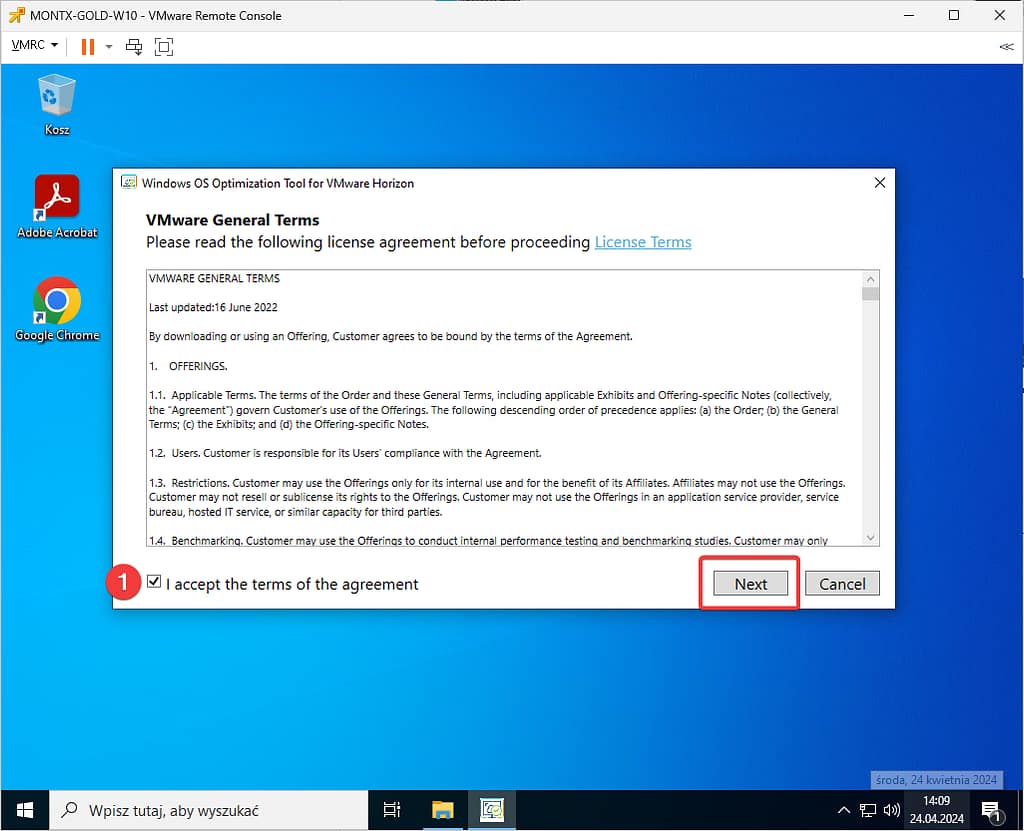Pause the virtual machine with the orange button

coord(88,46)
